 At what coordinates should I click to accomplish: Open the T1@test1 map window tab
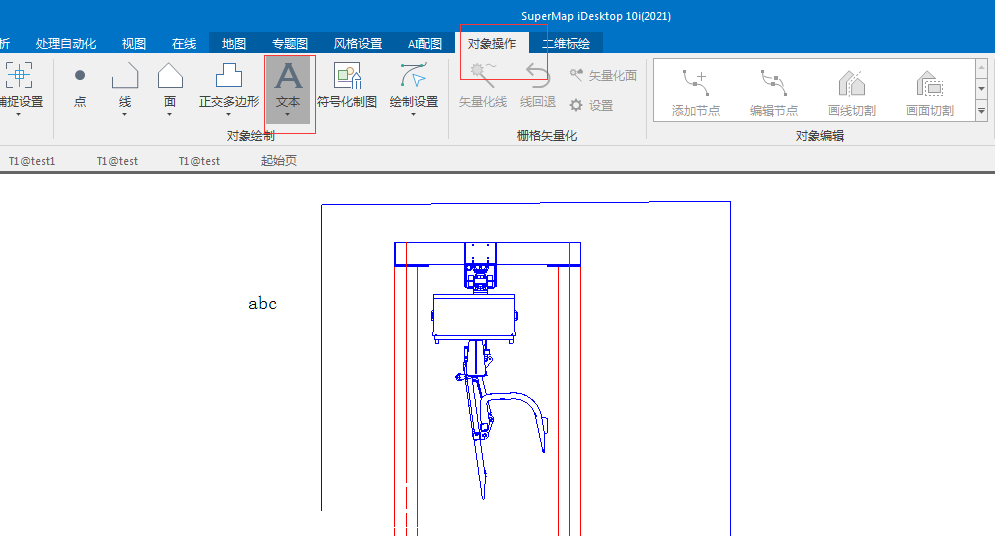tap(32, 161)
